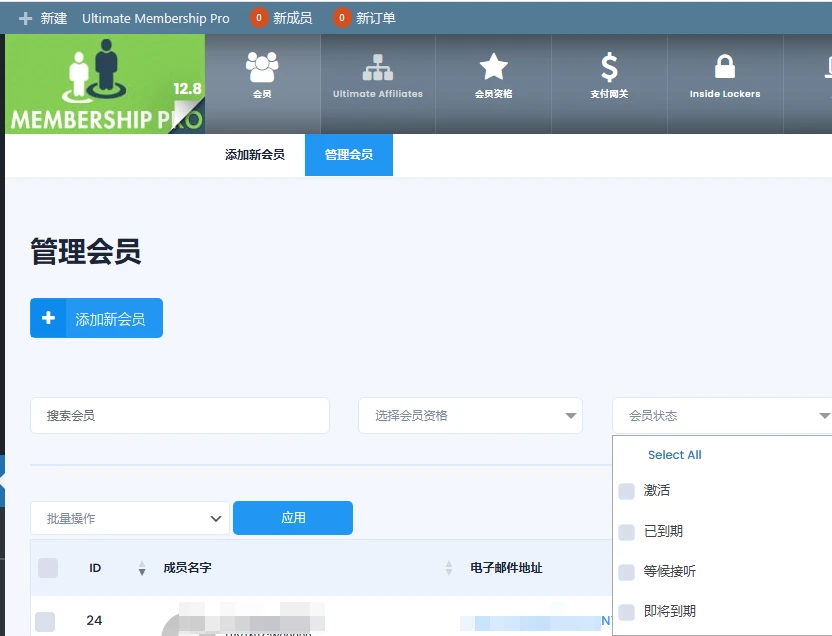The height and width of the screenshot is (636, 832).
Task: Click the 新建 plus icon
Action: click(x=25, y=16)
